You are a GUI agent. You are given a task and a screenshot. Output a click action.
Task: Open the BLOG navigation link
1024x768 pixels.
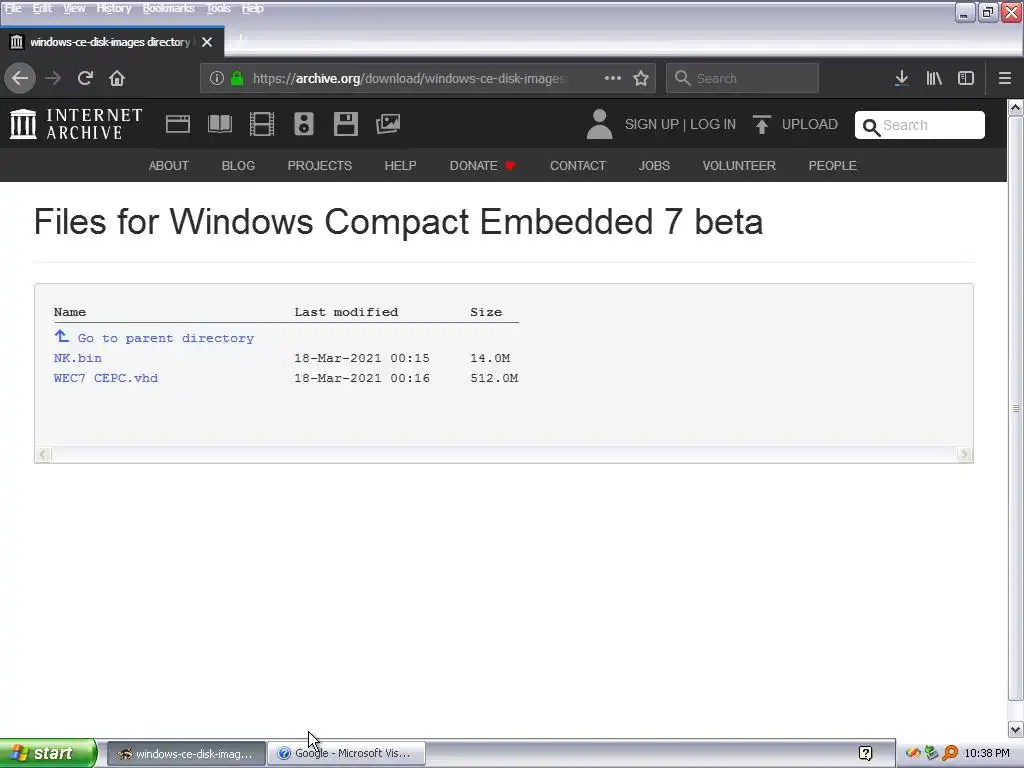tap(238, 165)
